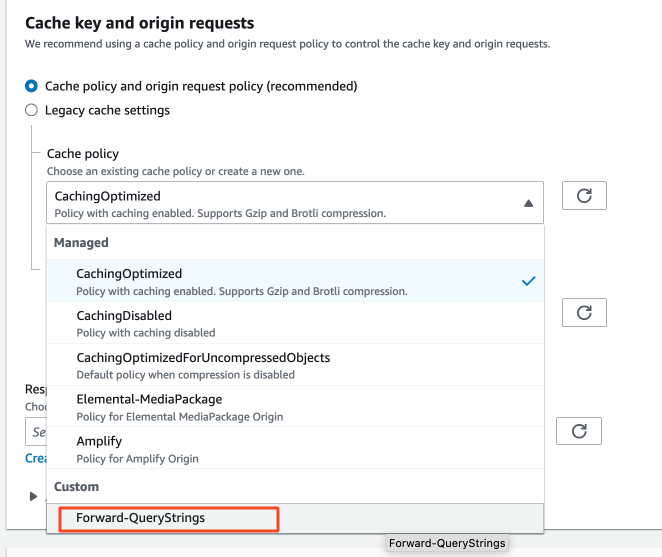Screen dimensions: 662x557
Task: Click the Custom group header
Action: tap(77, 487)
